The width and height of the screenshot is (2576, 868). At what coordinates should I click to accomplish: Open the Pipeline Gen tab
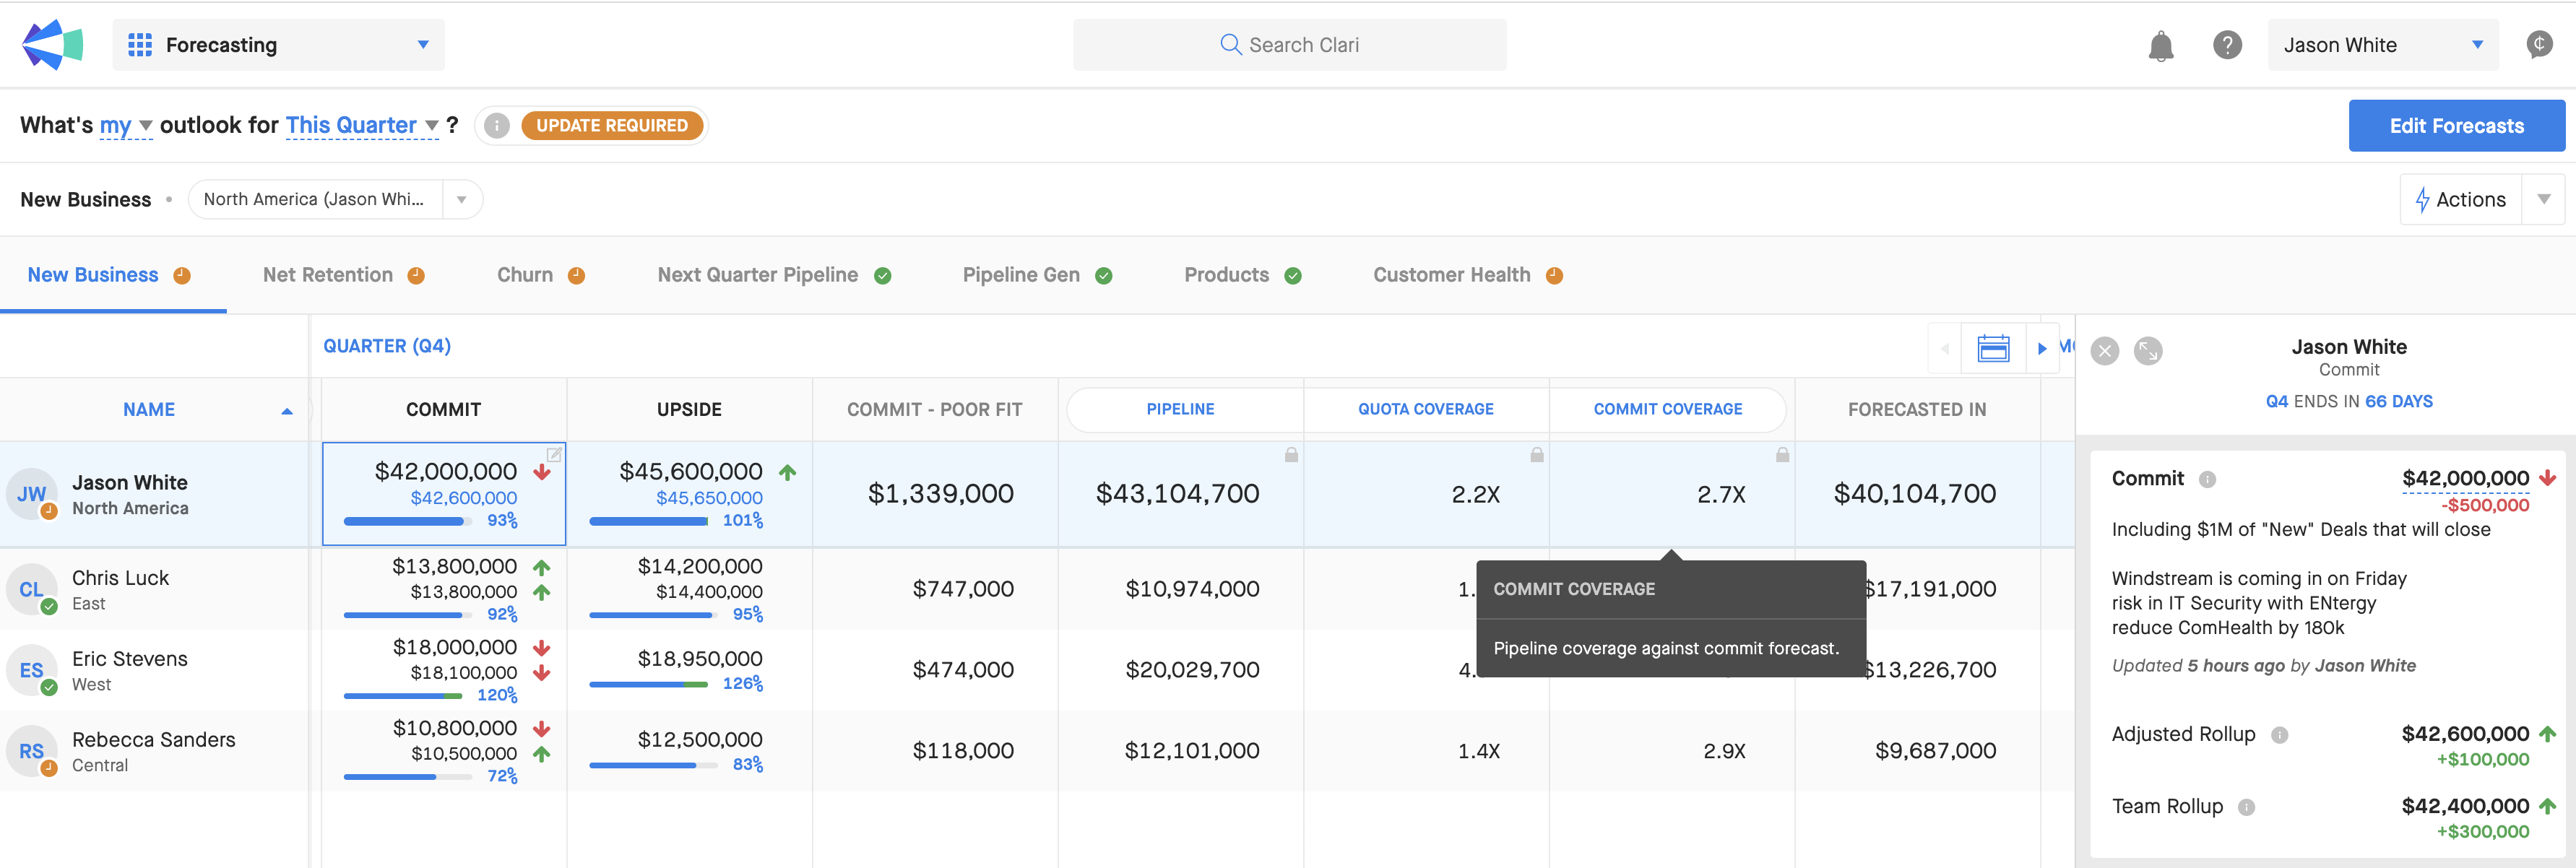click(1037, 275)
